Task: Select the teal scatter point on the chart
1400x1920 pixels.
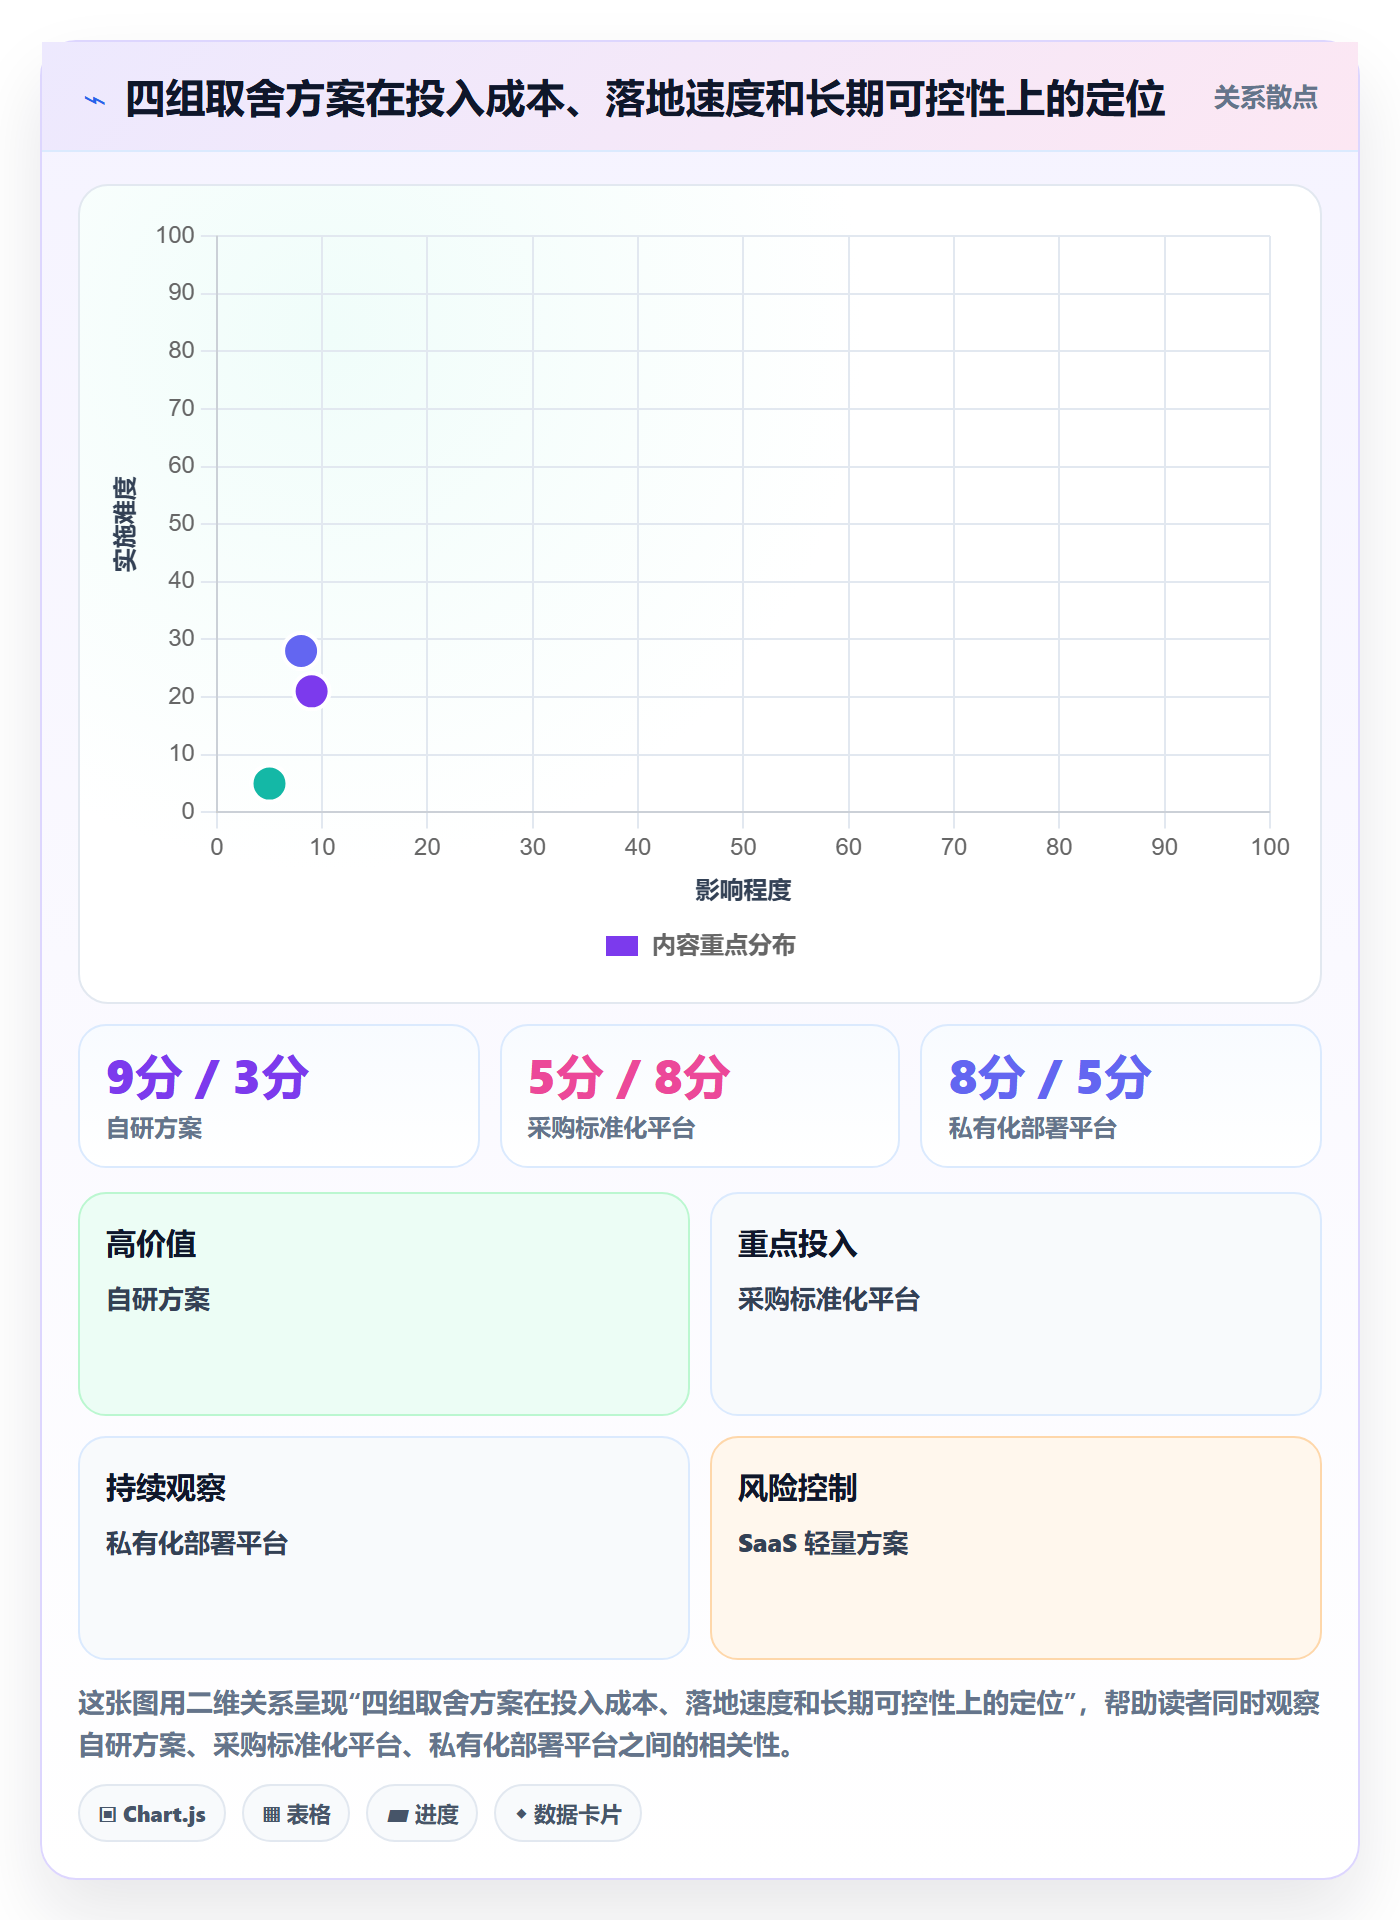Action: [x=269, y=783]
